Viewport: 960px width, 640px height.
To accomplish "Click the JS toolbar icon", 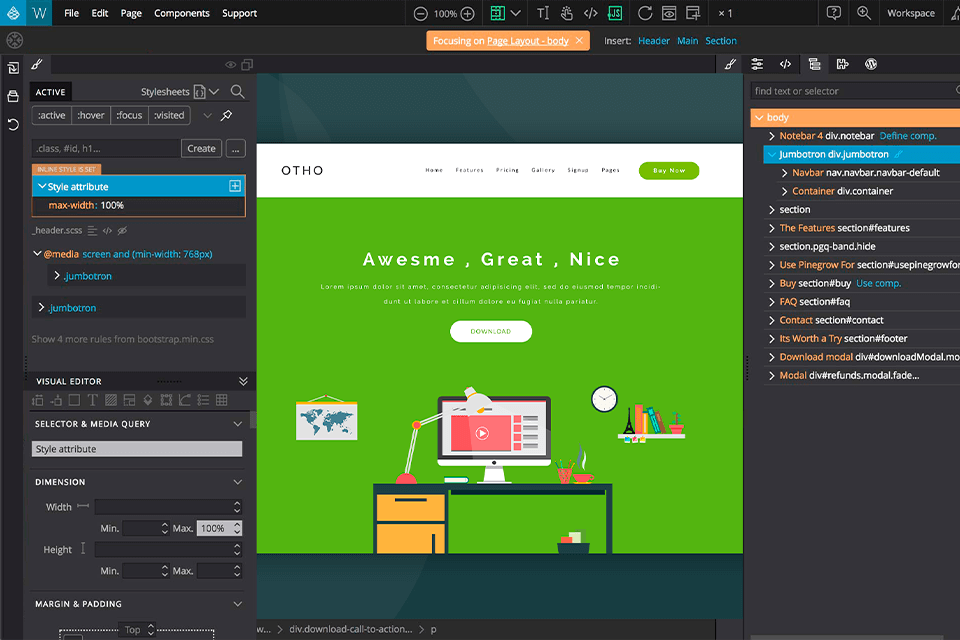I will 615,13.
